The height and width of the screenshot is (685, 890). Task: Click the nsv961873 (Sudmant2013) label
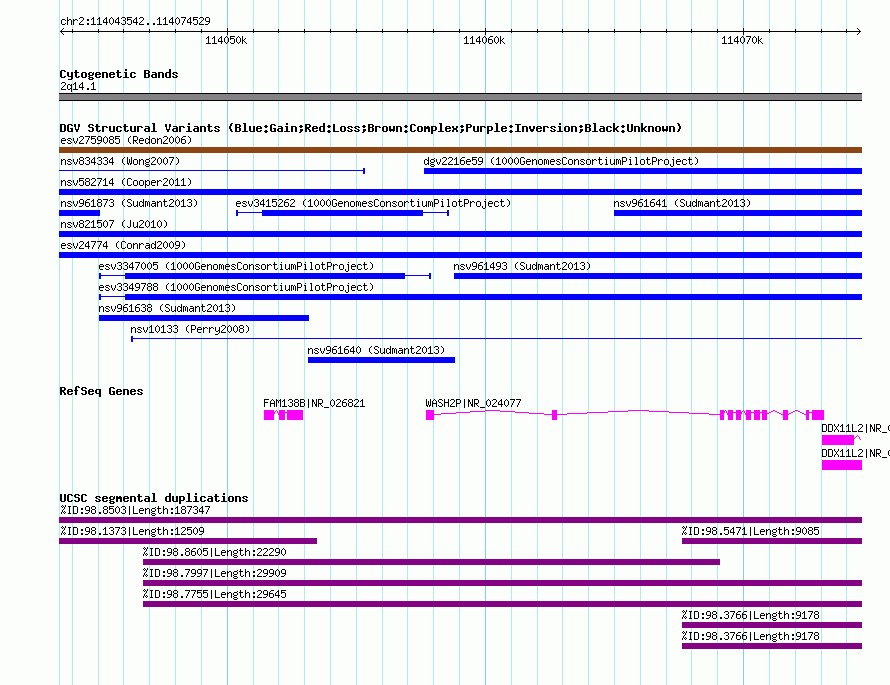(x=129, y=203)
